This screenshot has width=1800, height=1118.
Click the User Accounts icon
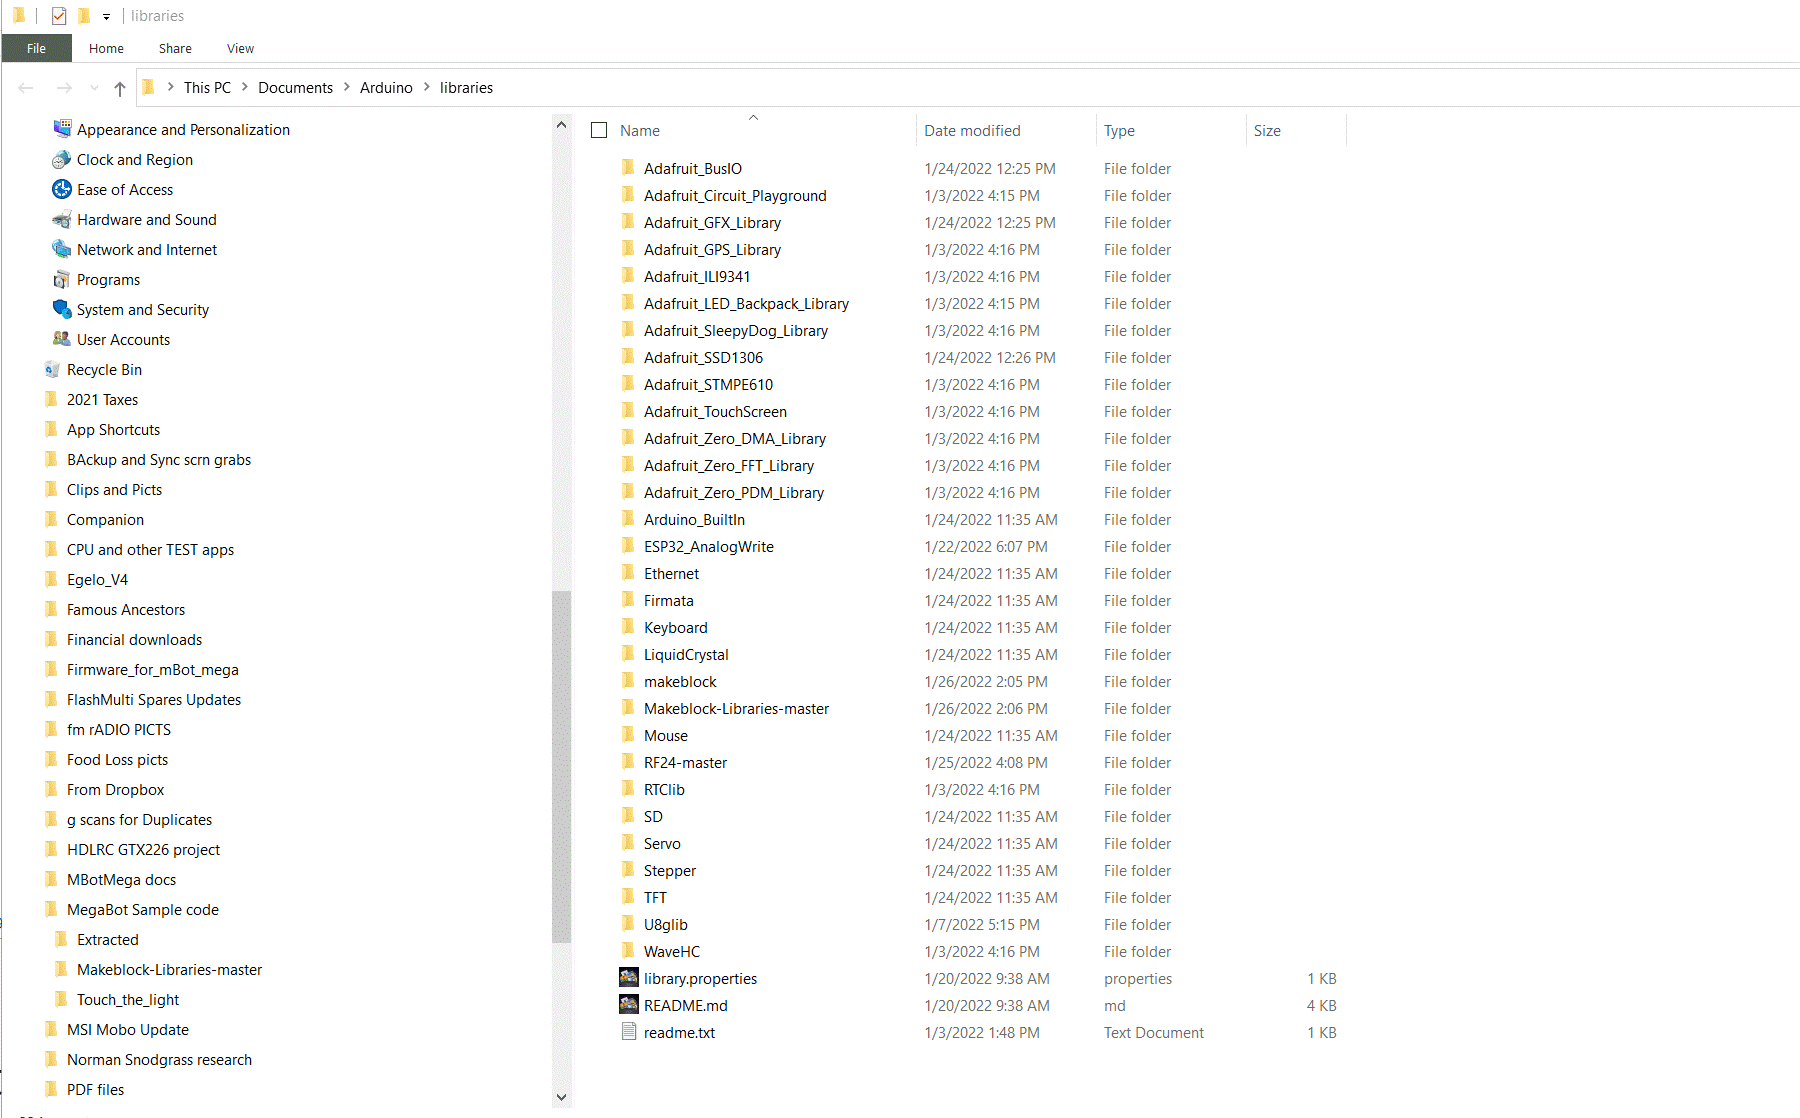tap(62, 339)
